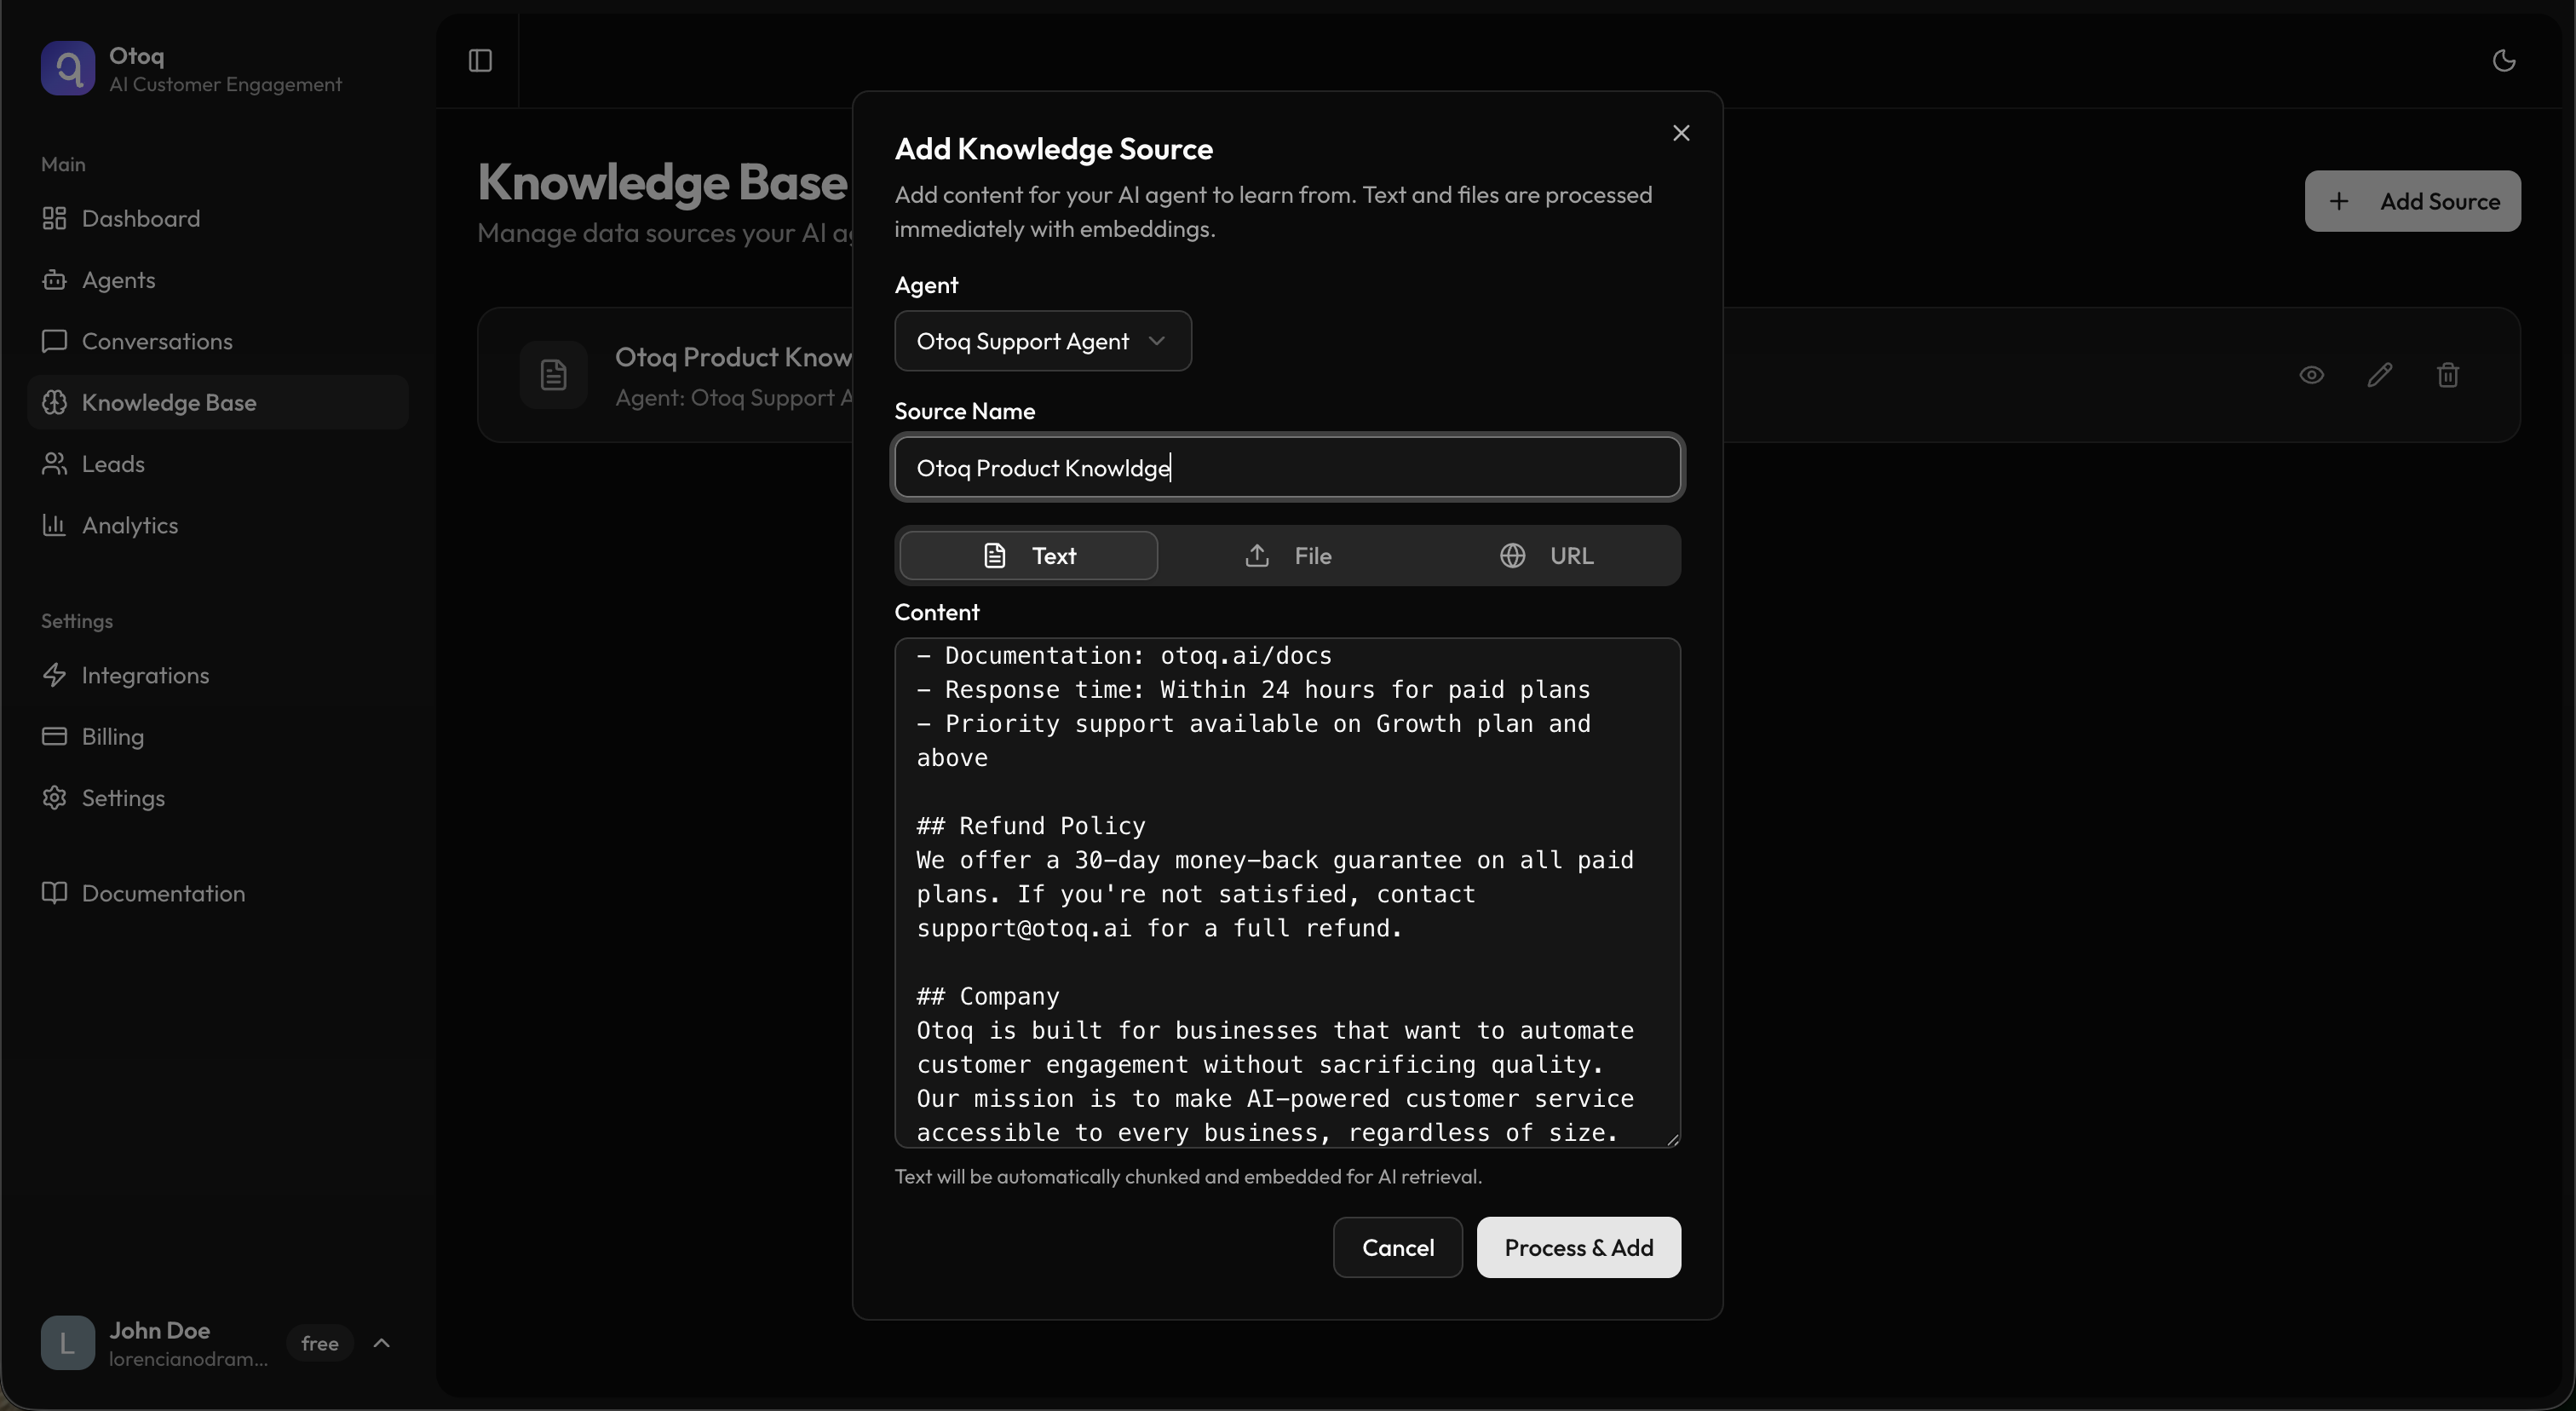2576x1411 pixels.
Task: Switch to the URL source tab
Action: point(1546,556)
